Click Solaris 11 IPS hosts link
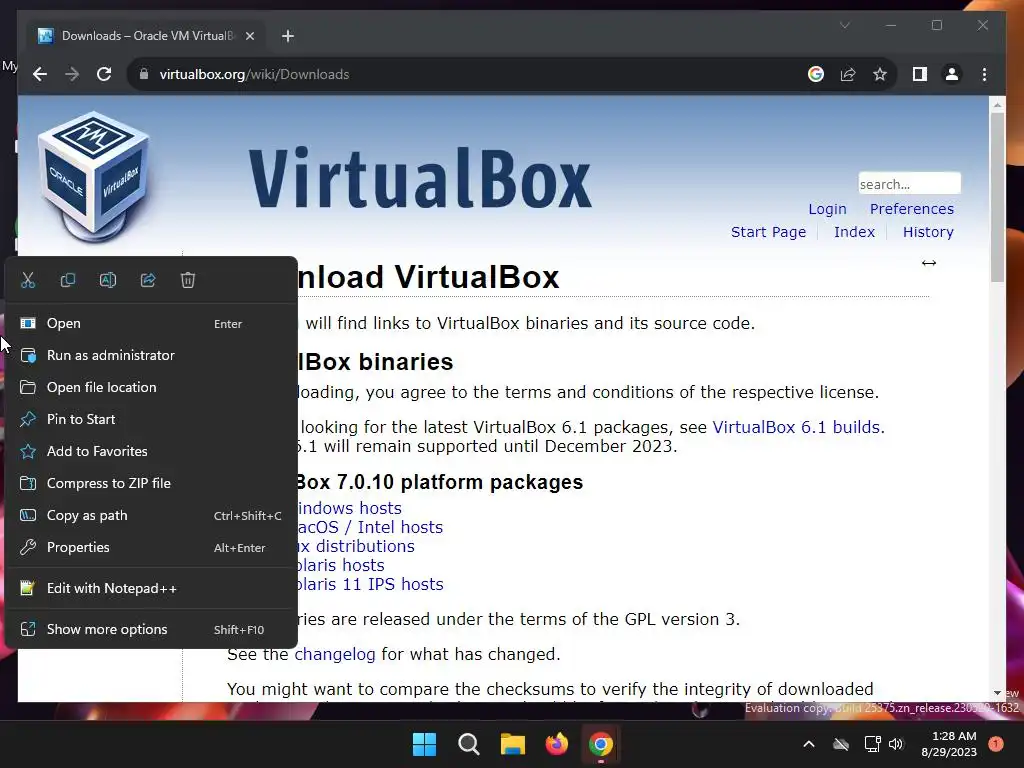 (x=370, y=584)
